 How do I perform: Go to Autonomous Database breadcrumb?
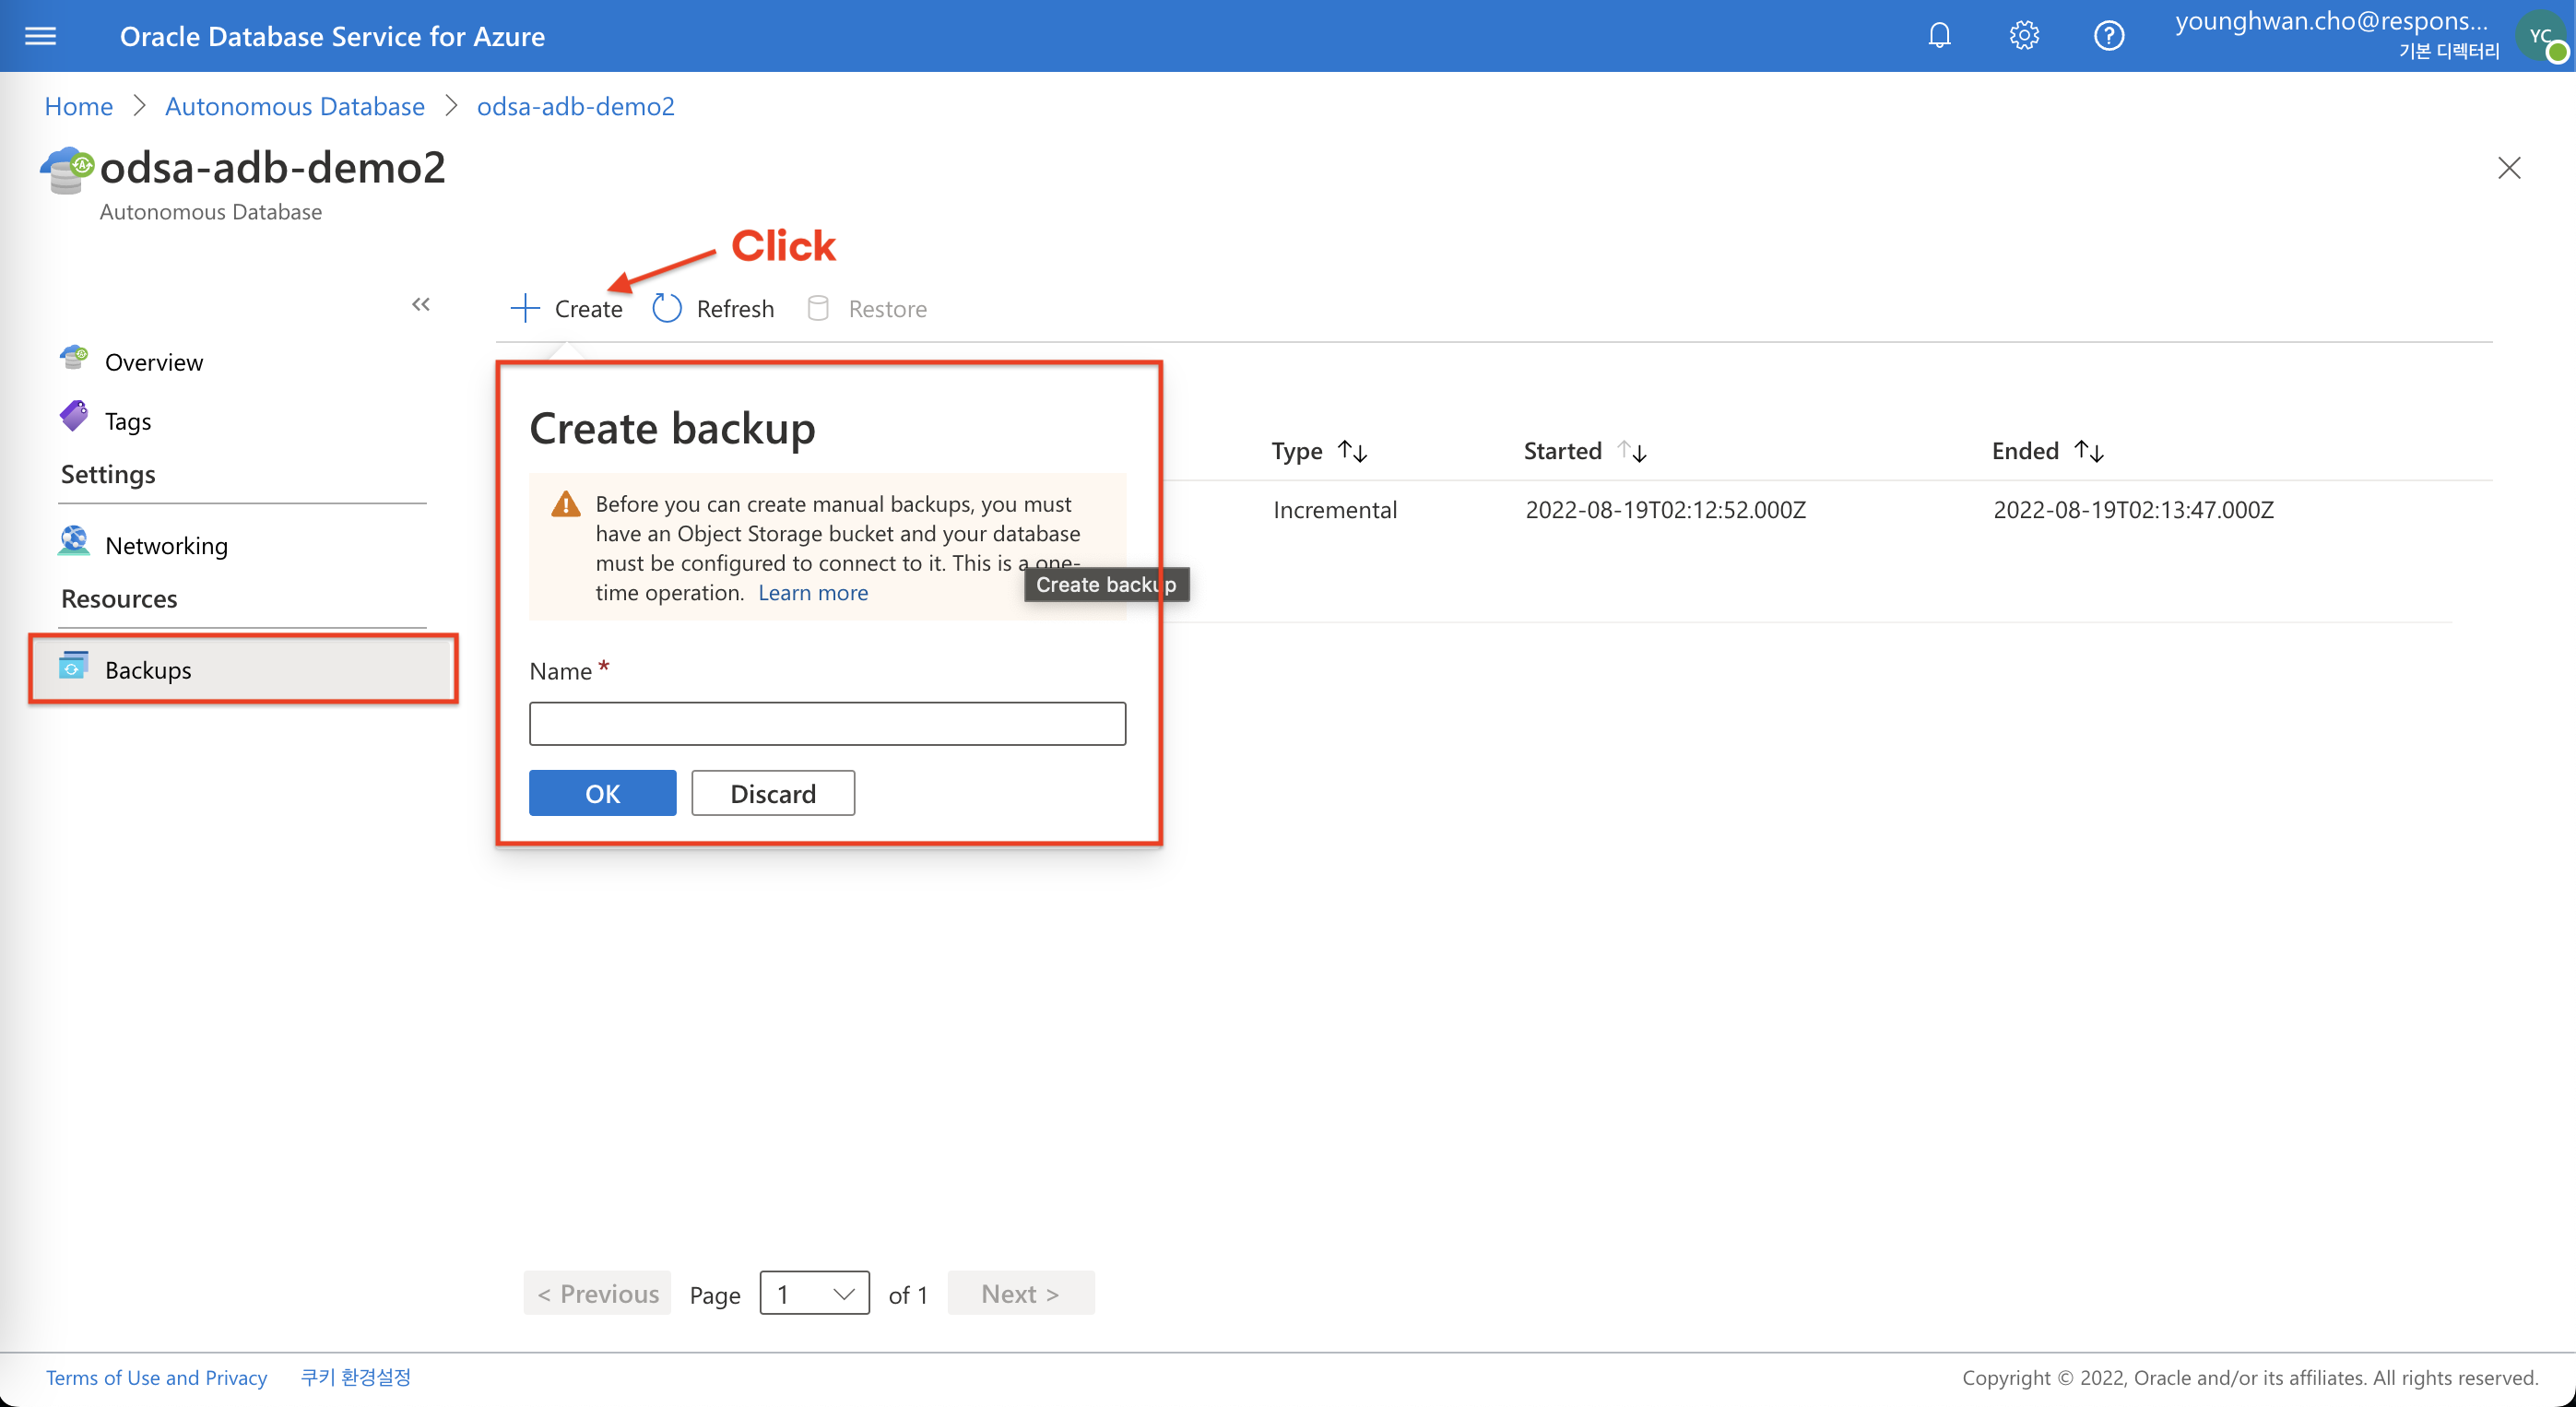click(294, 106)
